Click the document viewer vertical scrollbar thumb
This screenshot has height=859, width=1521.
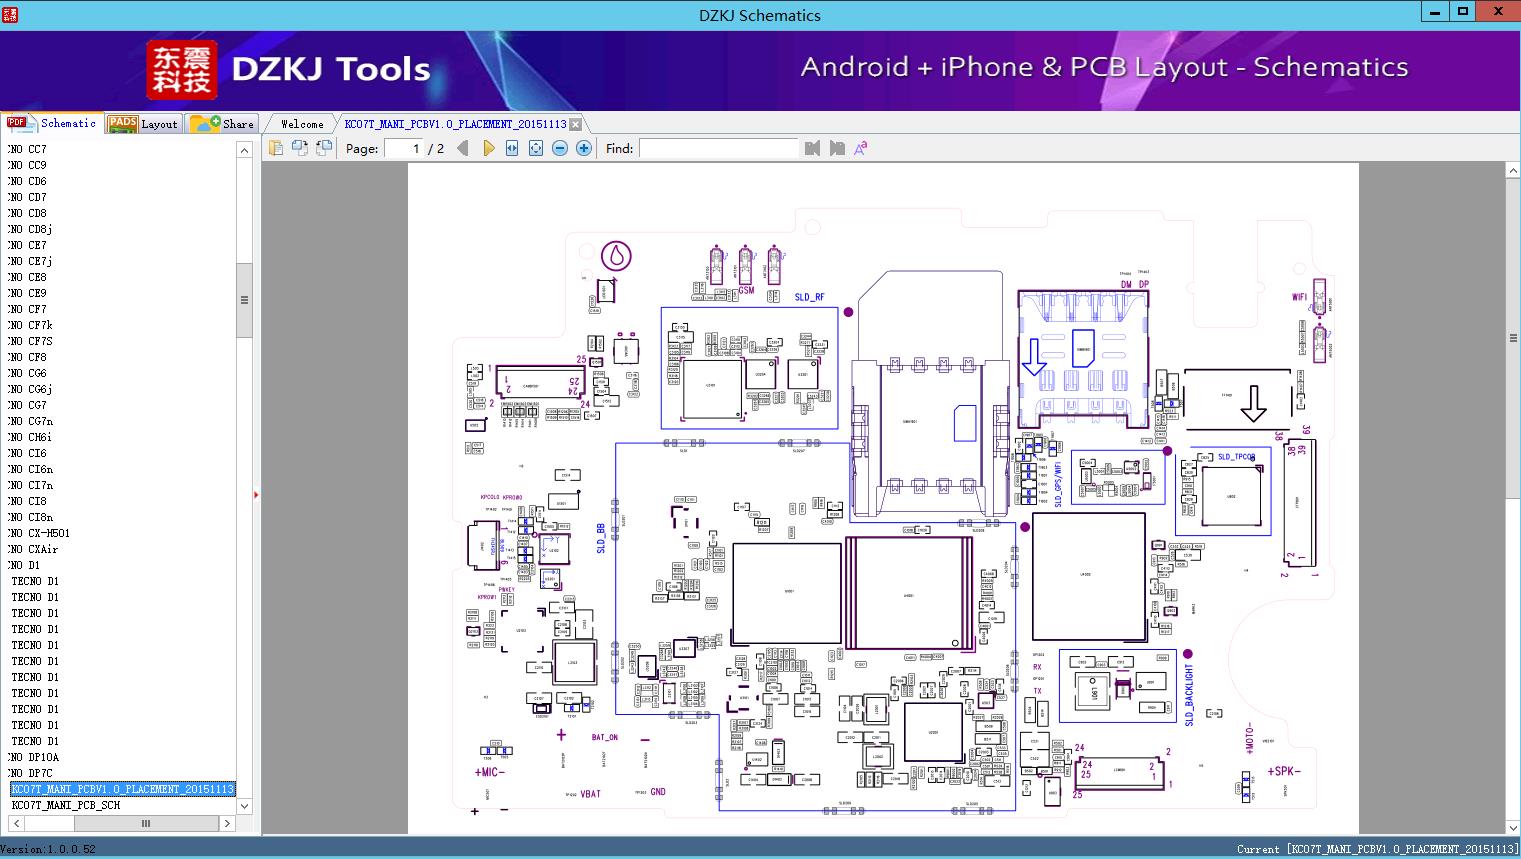point(1513,338)
